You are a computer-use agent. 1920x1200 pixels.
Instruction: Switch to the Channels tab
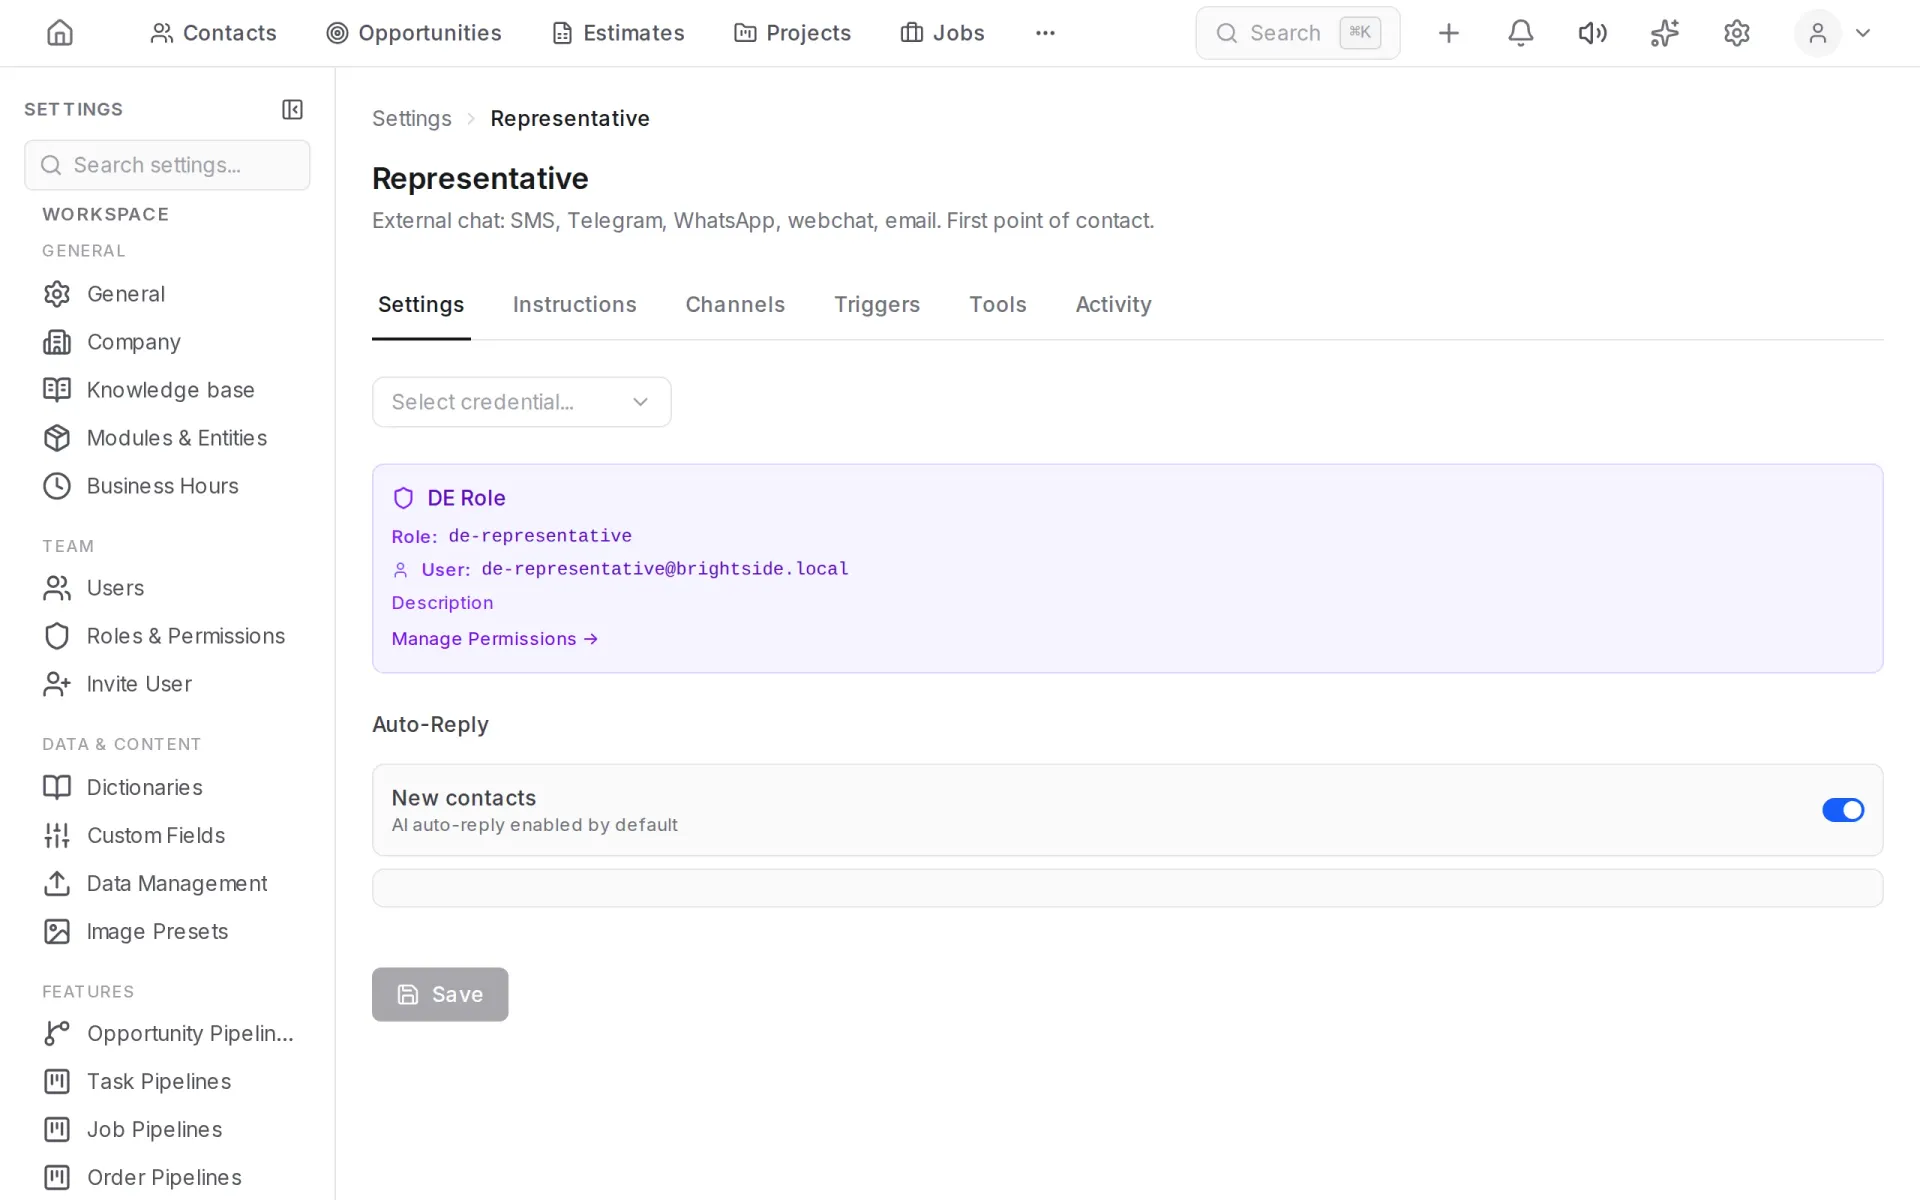coord(735,305)
